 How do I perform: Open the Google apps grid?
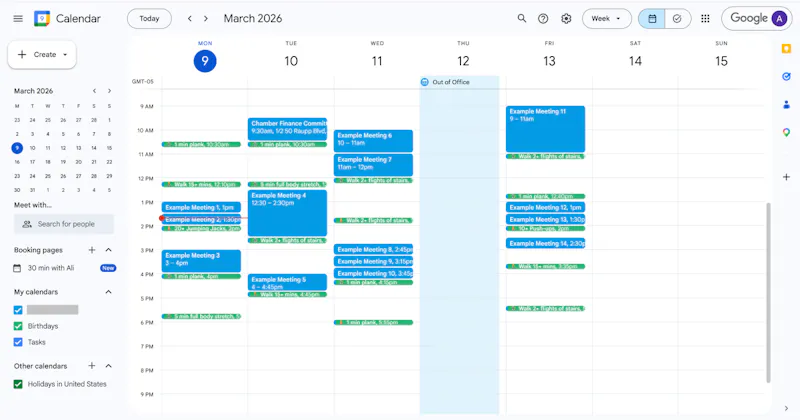(x=706, y=18)
